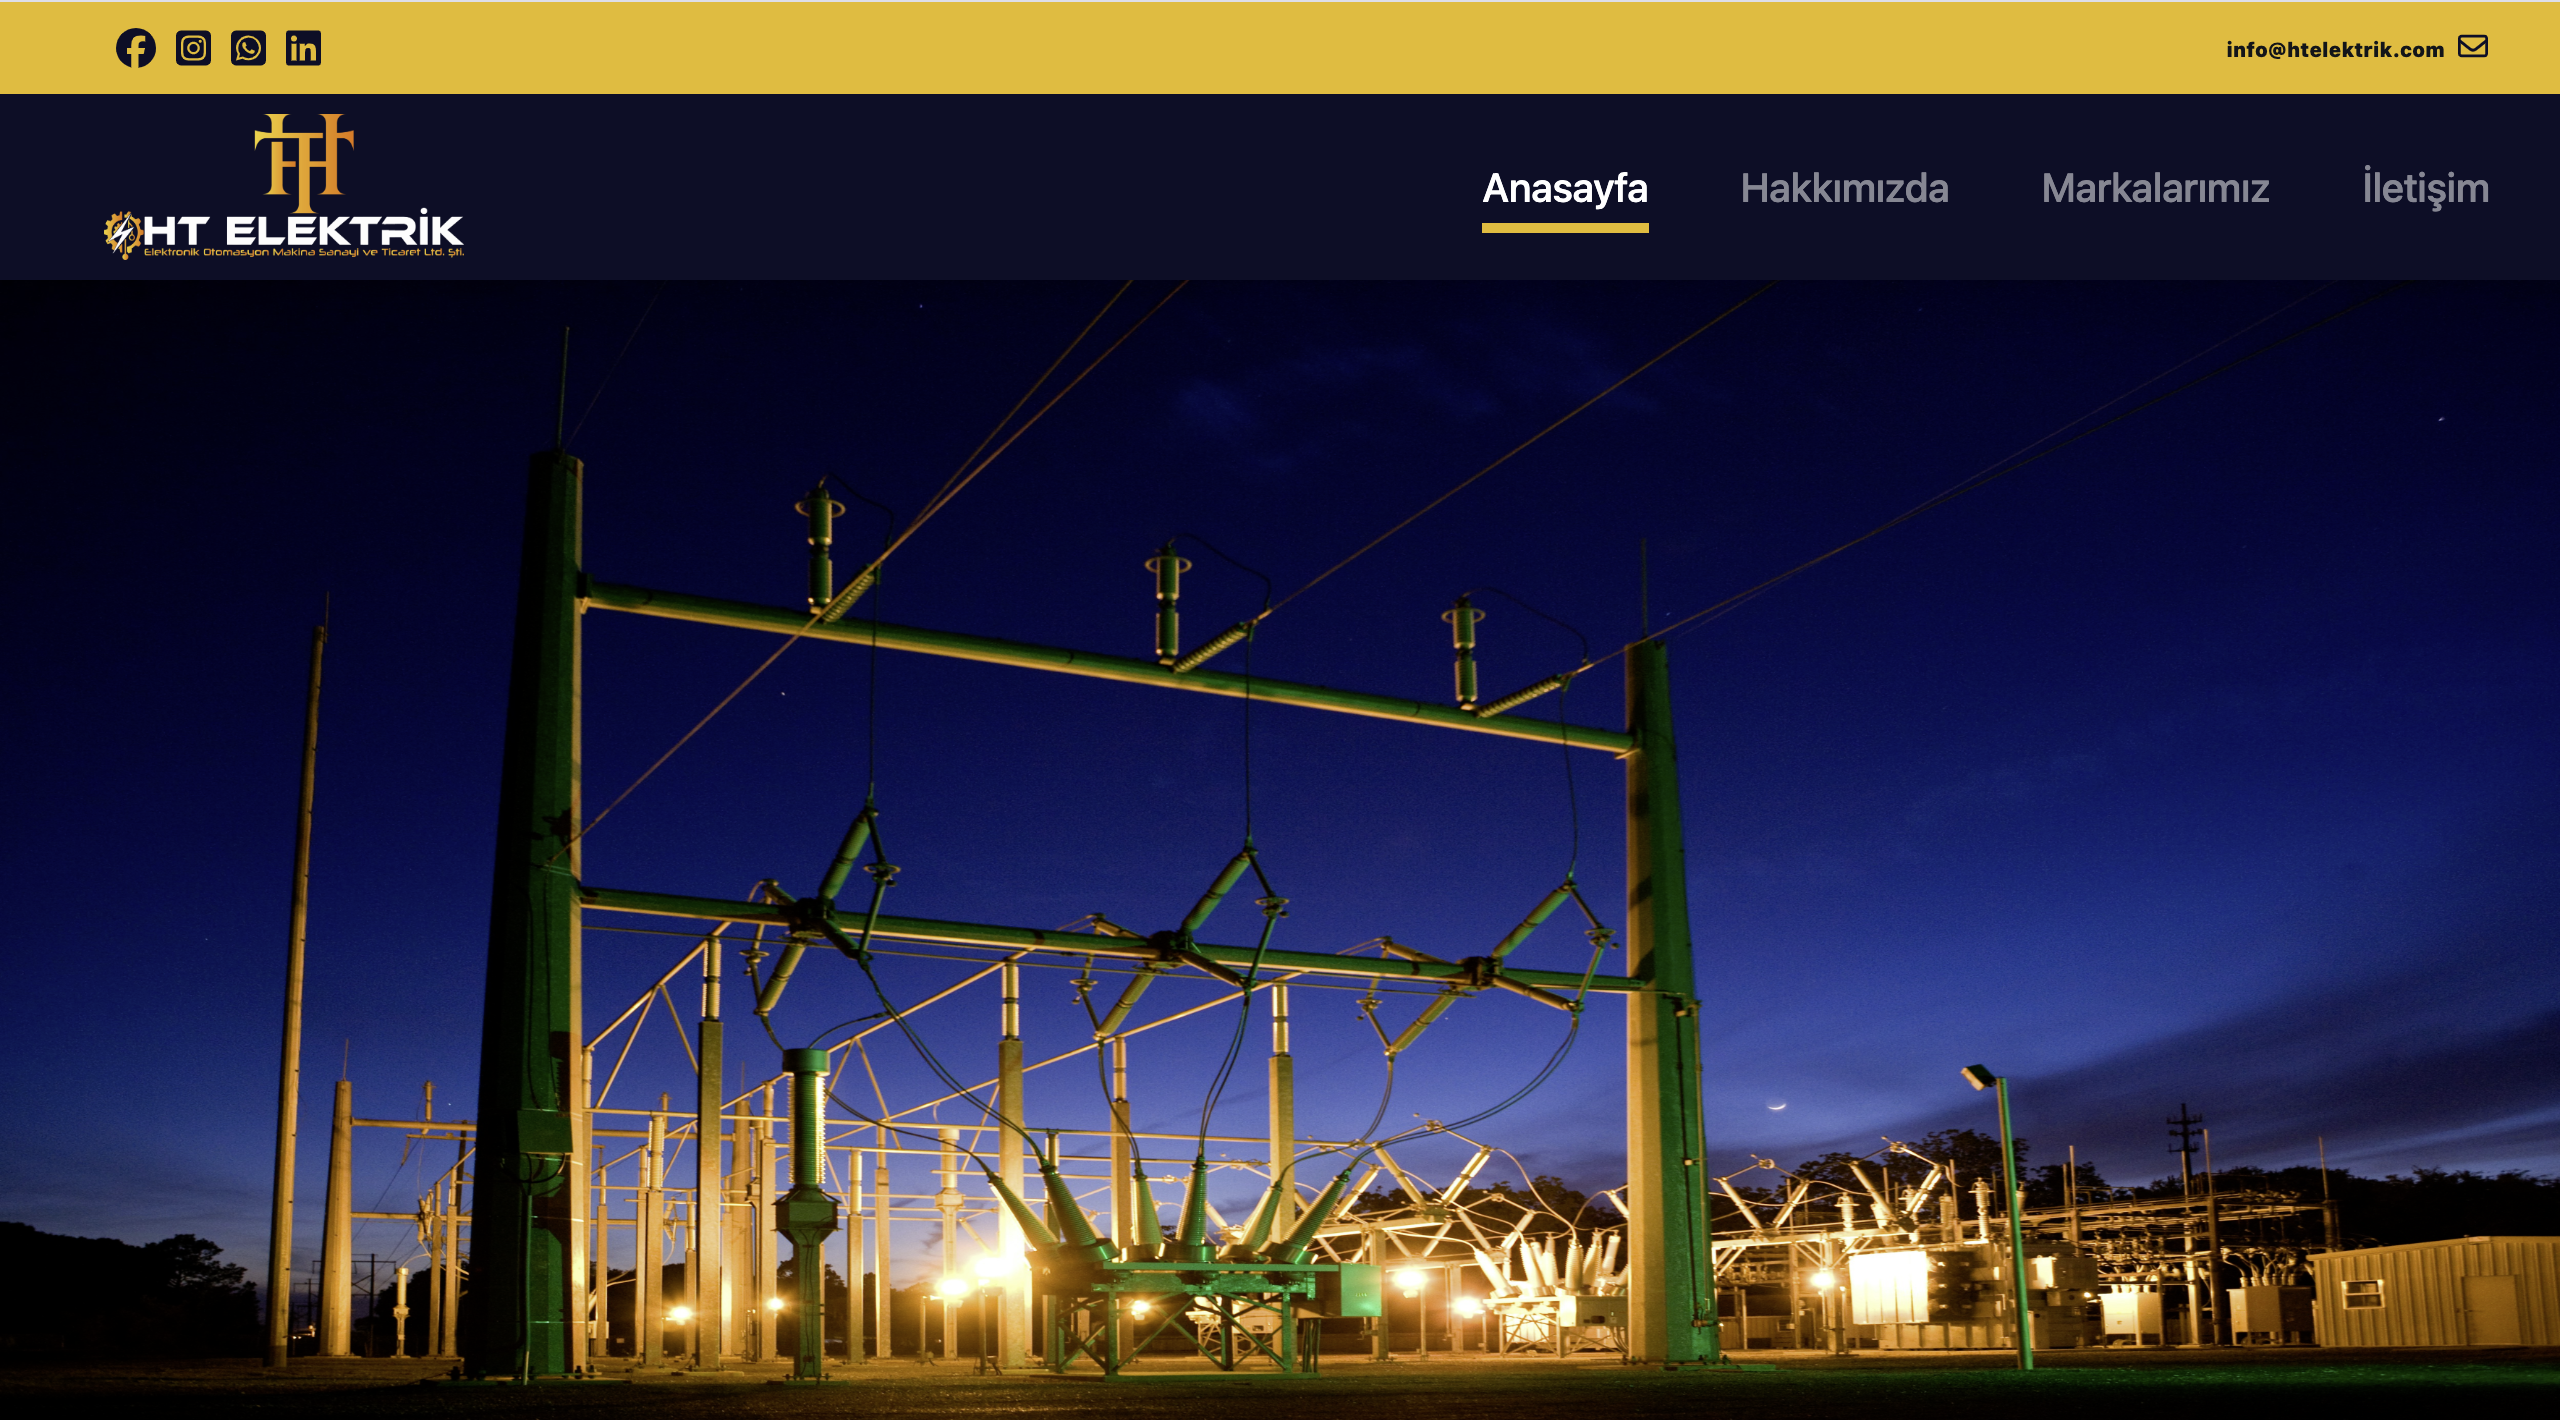Open the Facebook page icon

(x=136, y=48)
